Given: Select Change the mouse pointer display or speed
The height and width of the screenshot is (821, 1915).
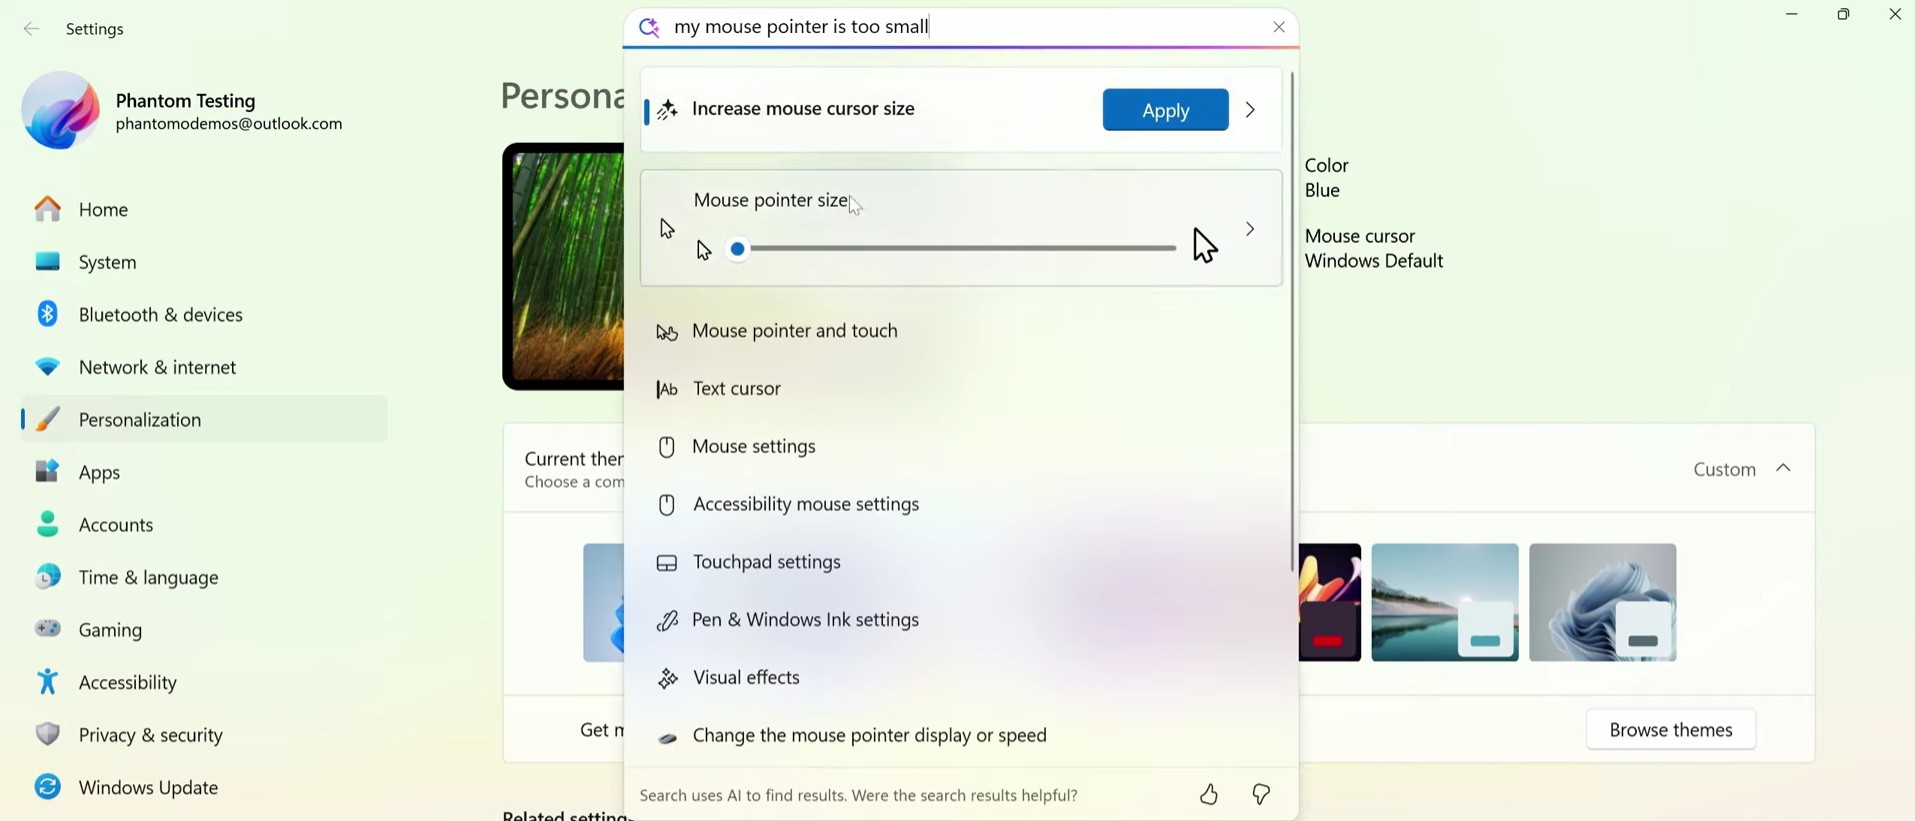Looking at the screenshot, I should pos(960,736).
